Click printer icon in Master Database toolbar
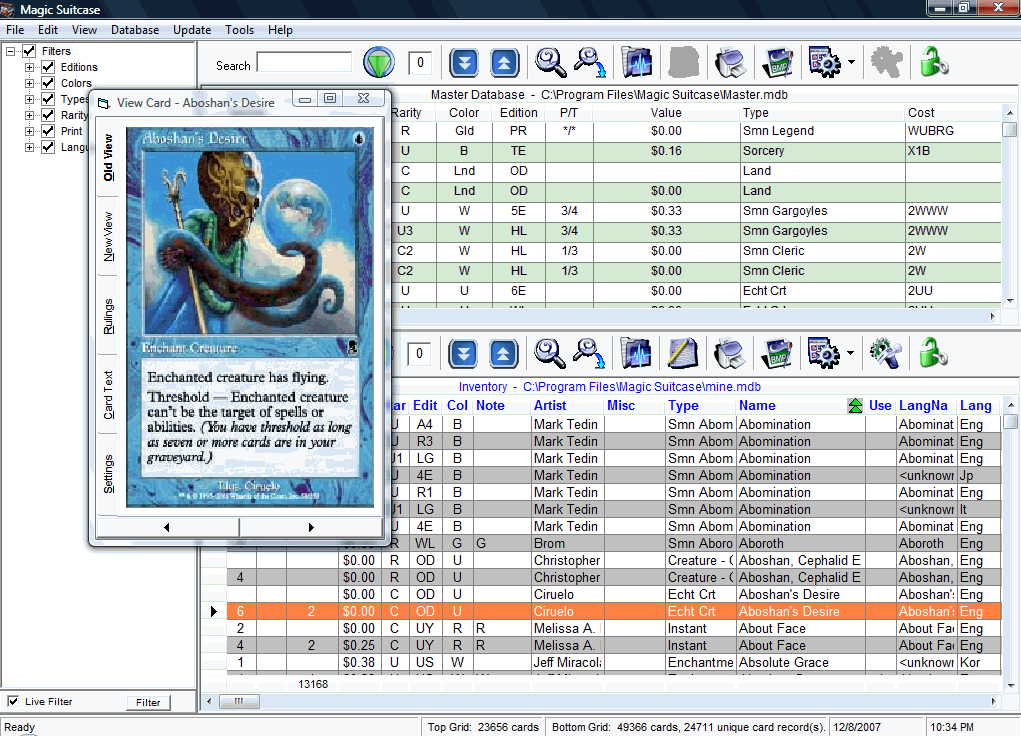Image resolution: width=1021 pixels, height=736 pixels. [x=731, y=63]
